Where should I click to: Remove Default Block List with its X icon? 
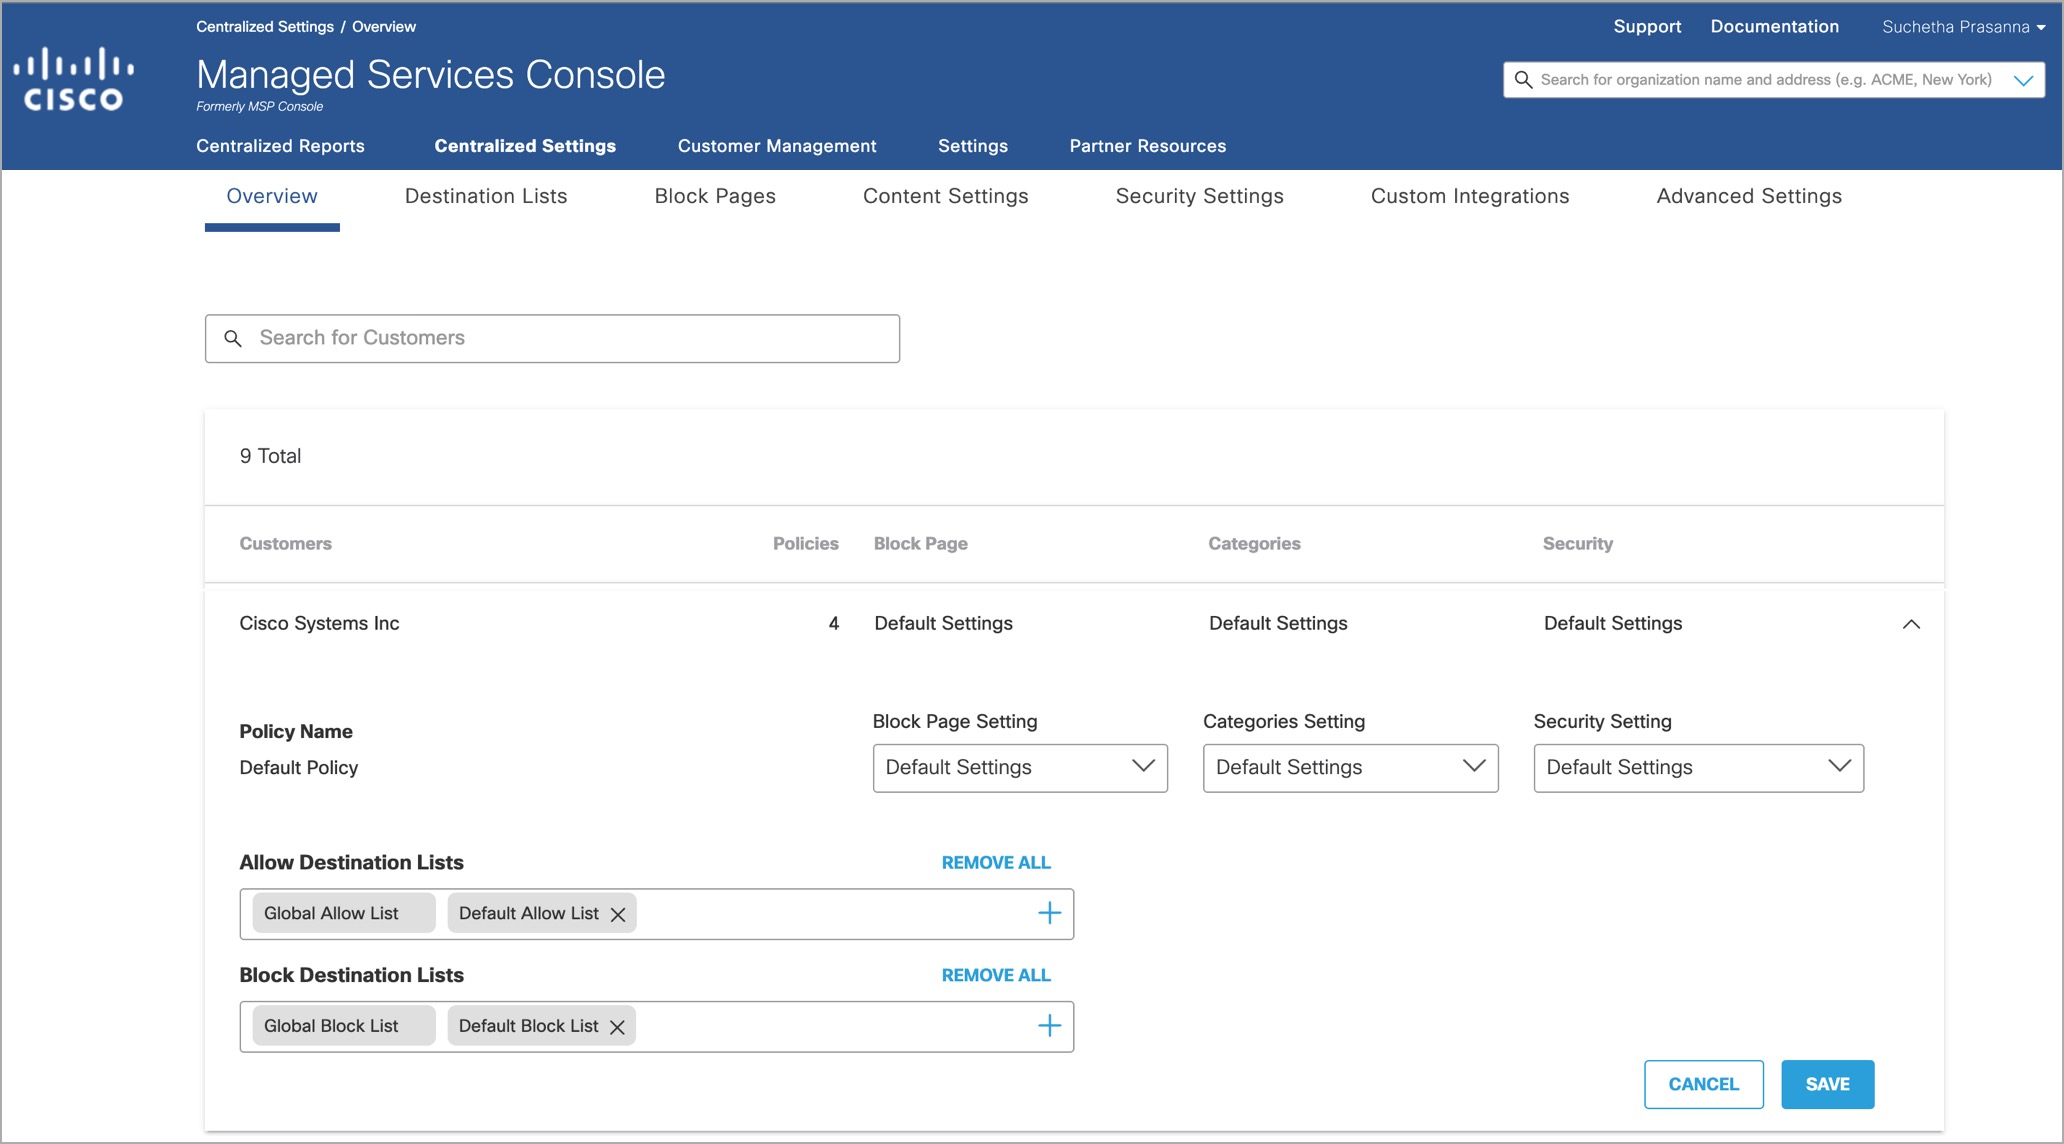click(617, 1027)
